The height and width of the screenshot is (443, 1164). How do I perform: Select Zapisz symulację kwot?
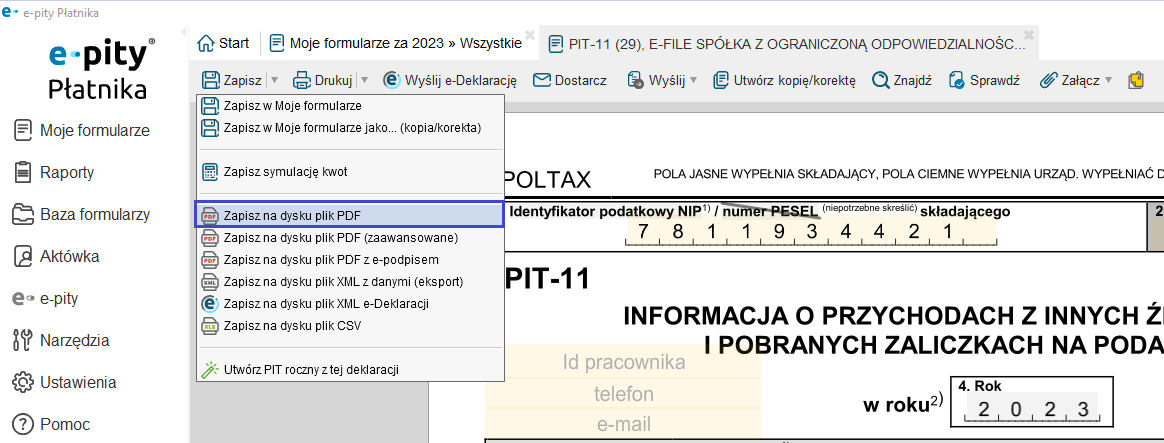[350, 171]
